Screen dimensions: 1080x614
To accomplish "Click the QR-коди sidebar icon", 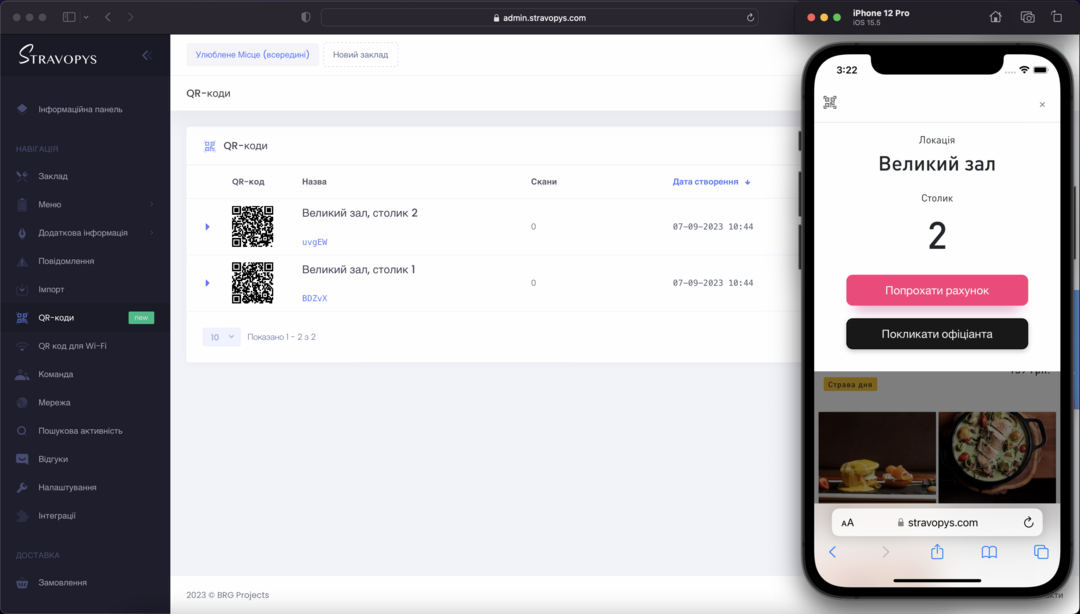I will coord(22,318).
